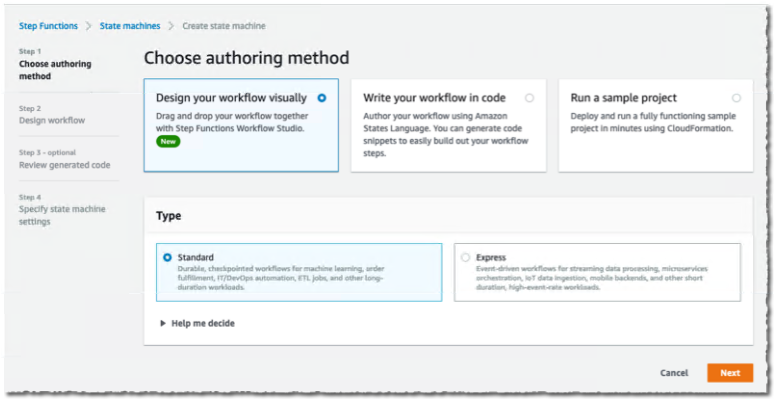The image size is (774, 399).
Task: Cancel state machine creation
Action: (674, 373)
